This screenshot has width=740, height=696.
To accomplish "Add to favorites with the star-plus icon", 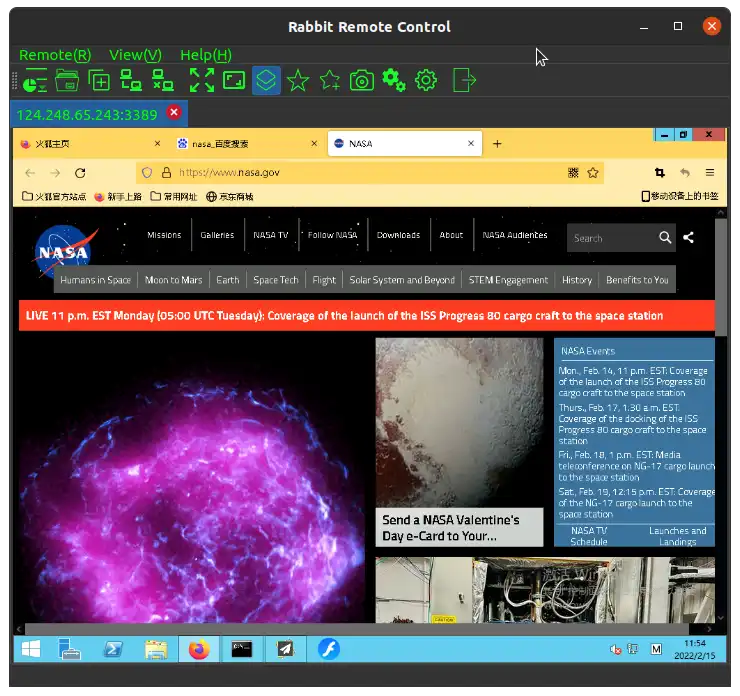I will point(330,80).
